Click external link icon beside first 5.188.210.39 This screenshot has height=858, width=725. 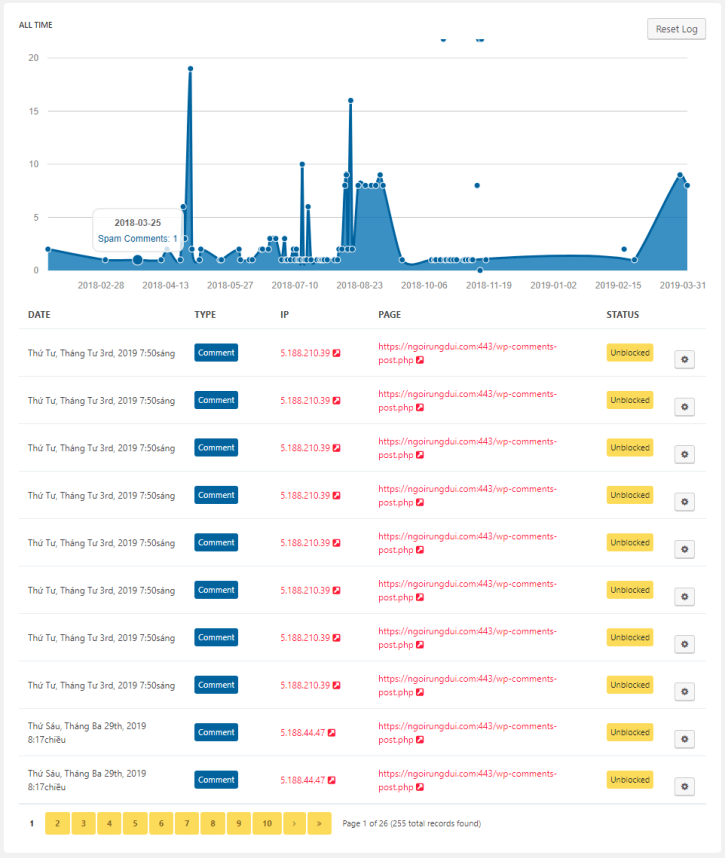click(337, 353)
